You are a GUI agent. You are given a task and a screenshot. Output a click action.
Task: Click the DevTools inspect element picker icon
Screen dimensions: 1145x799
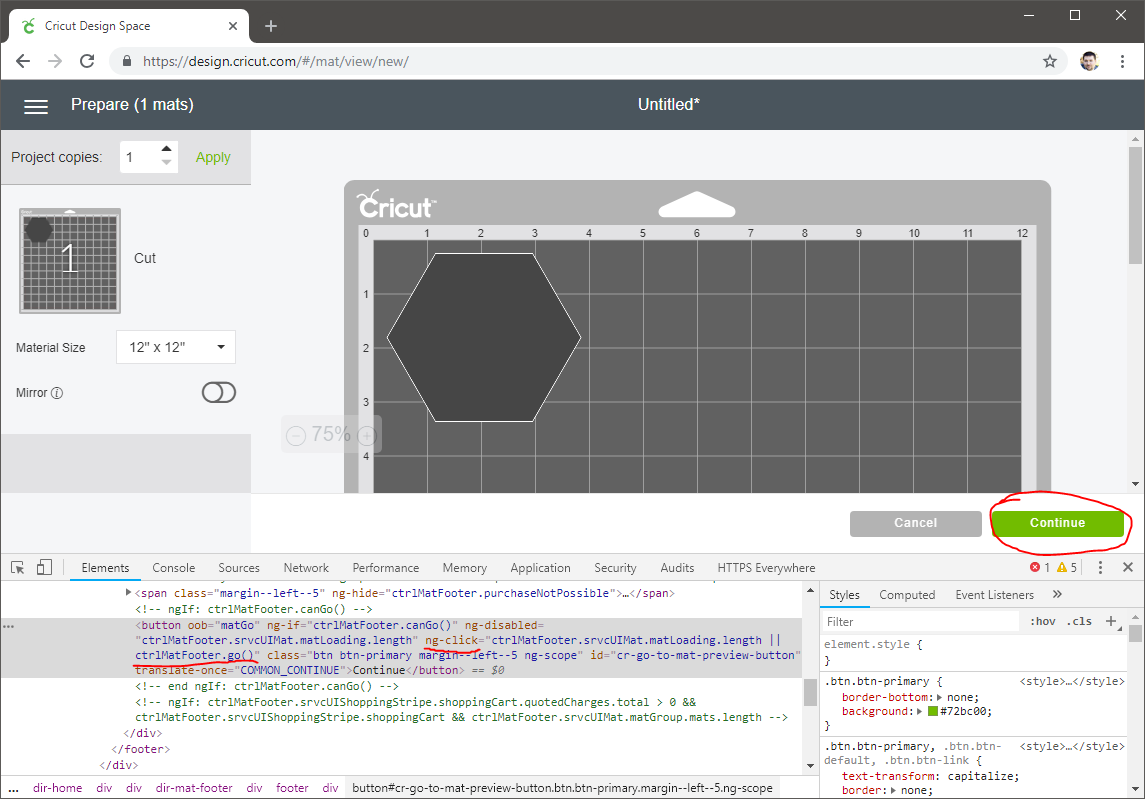tap(18, 568)
